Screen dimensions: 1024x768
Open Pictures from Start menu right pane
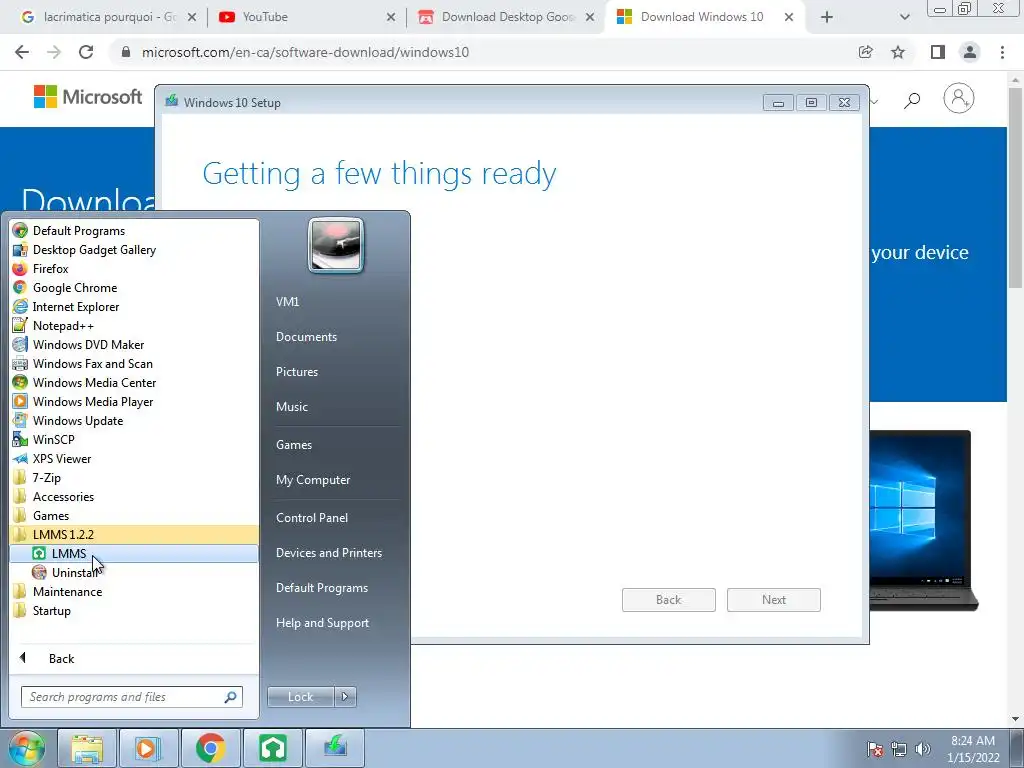(296, 372)
